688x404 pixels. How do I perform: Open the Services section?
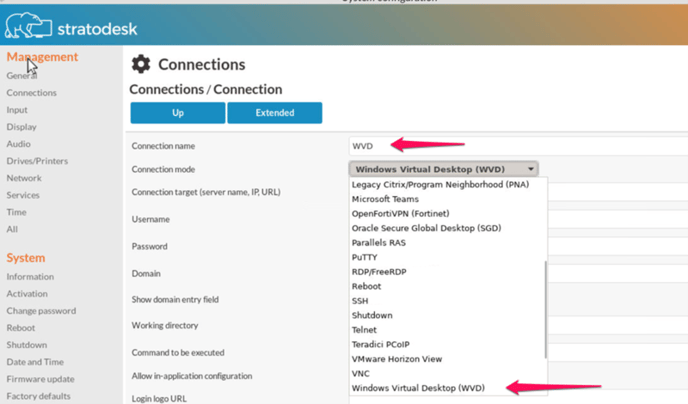click(x=23, y=195)
